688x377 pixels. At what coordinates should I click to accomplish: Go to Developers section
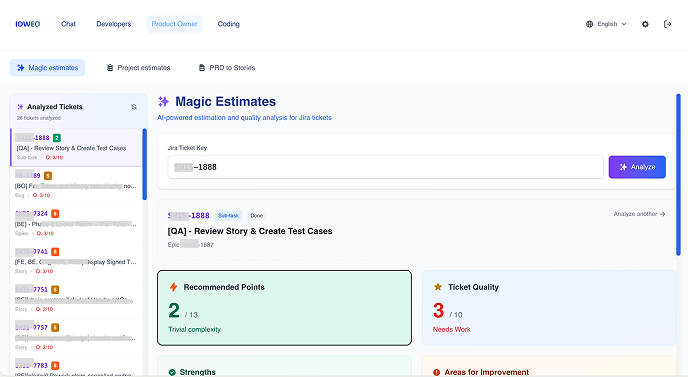(x=114, y=24)
